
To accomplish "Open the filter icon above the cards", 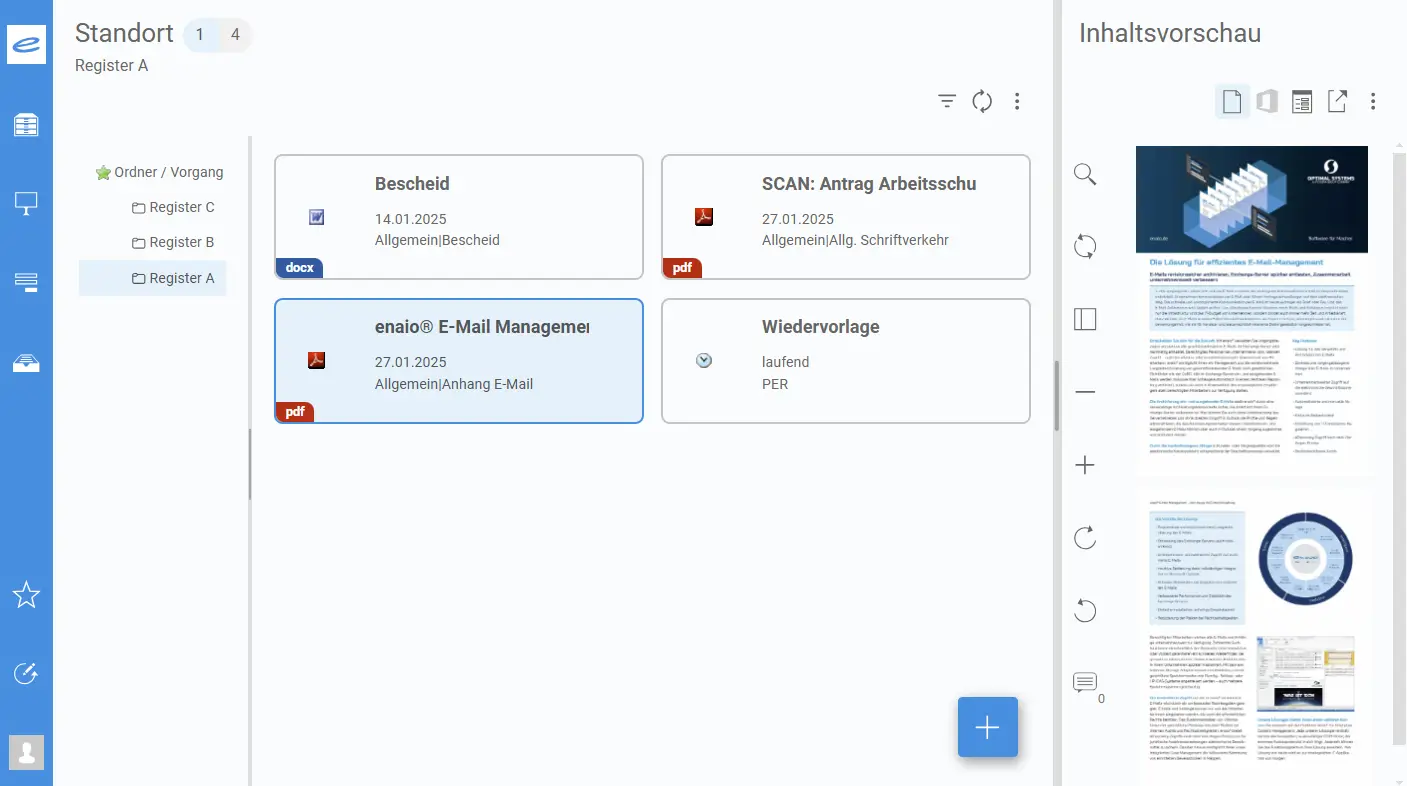I will 947,101.
